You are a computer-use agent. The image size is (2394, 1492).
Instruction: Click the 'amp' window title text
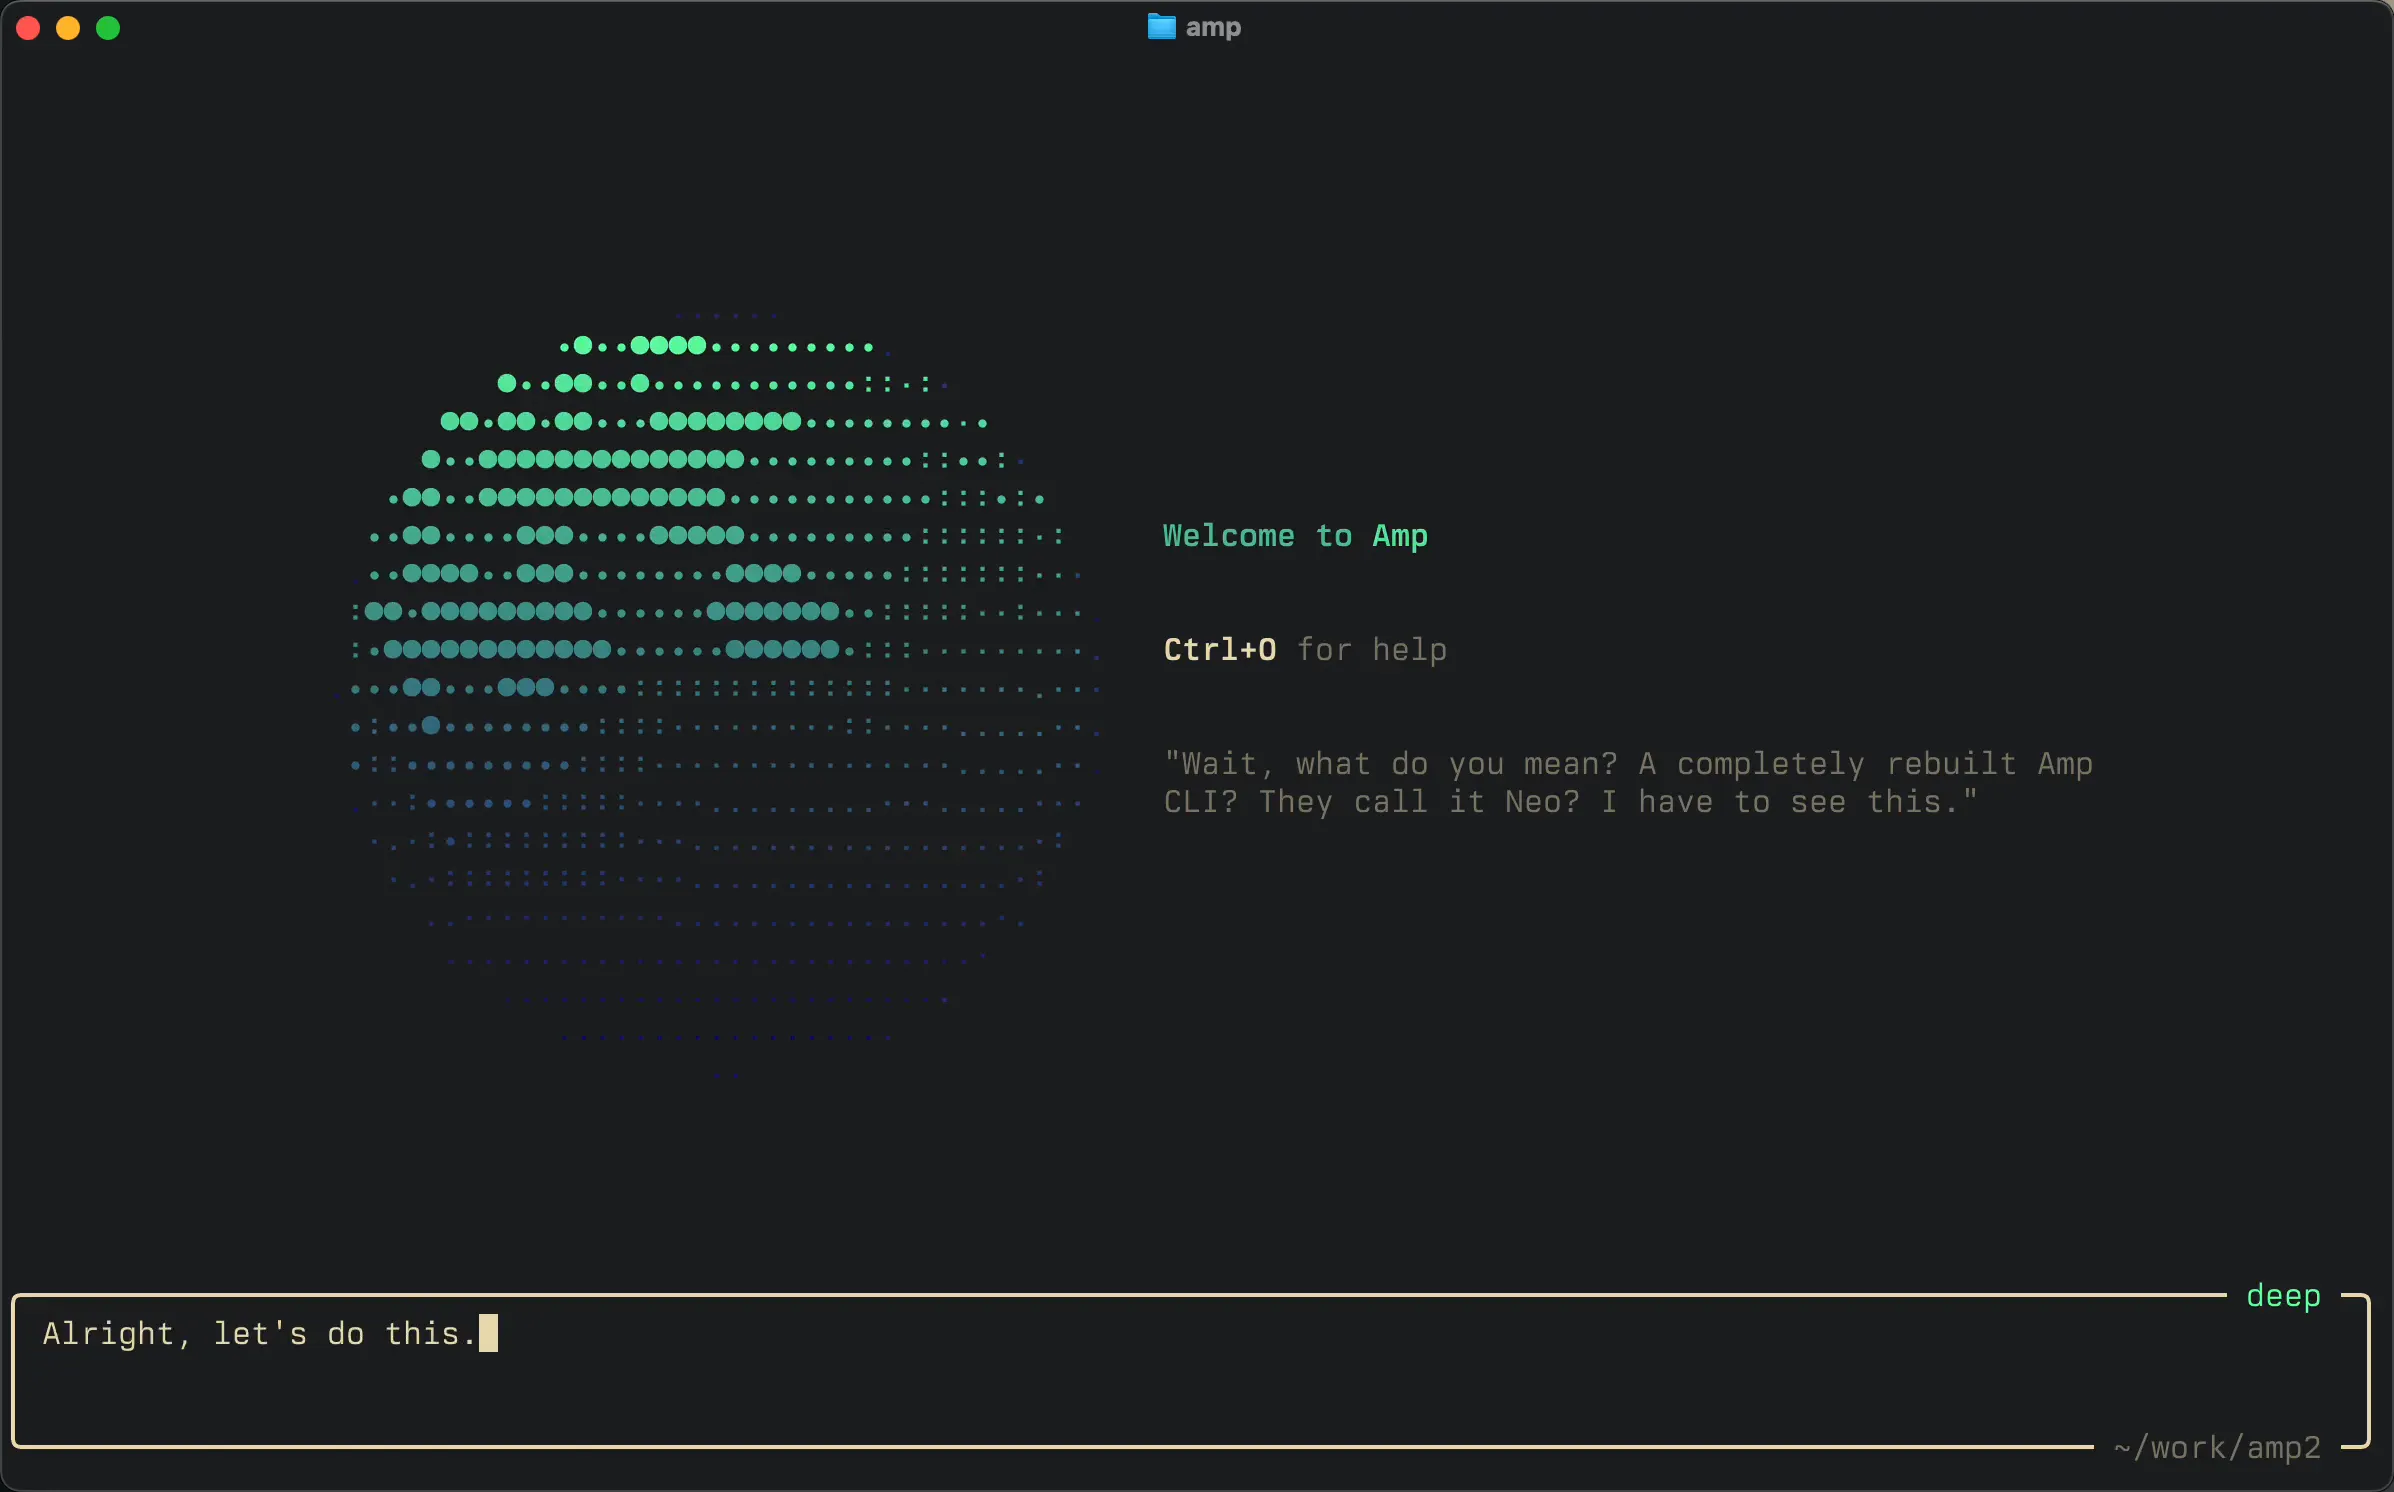tap(1213, 28)
